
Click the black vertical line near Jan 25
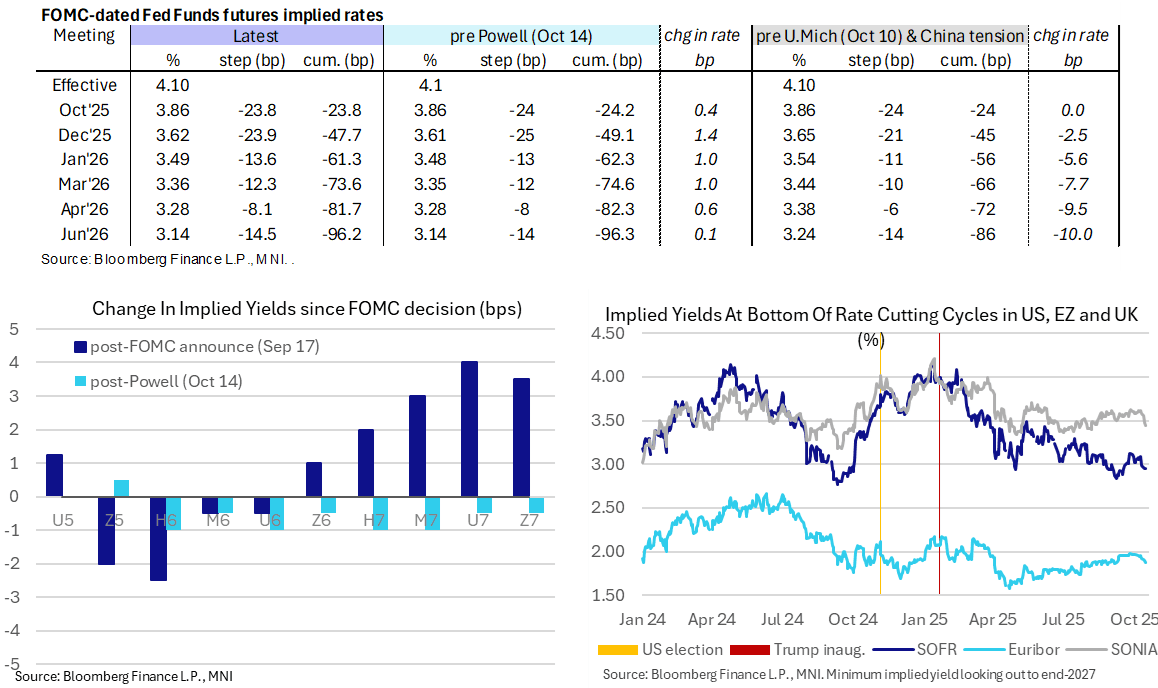coord(939,480)
